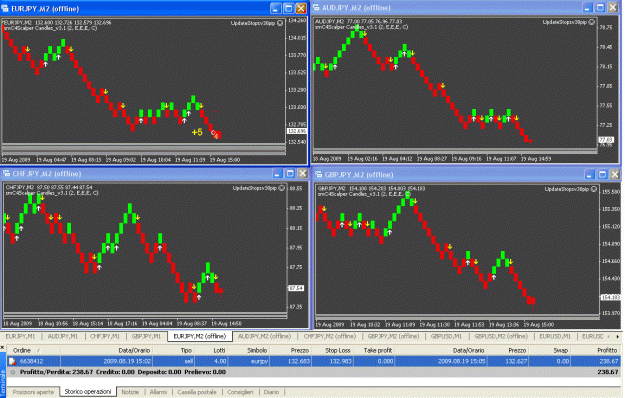Switch to the CHFJPY,M1 chart tab
Image resolution: width=625 pixels, height=398 pixels.
click(104, 336)
